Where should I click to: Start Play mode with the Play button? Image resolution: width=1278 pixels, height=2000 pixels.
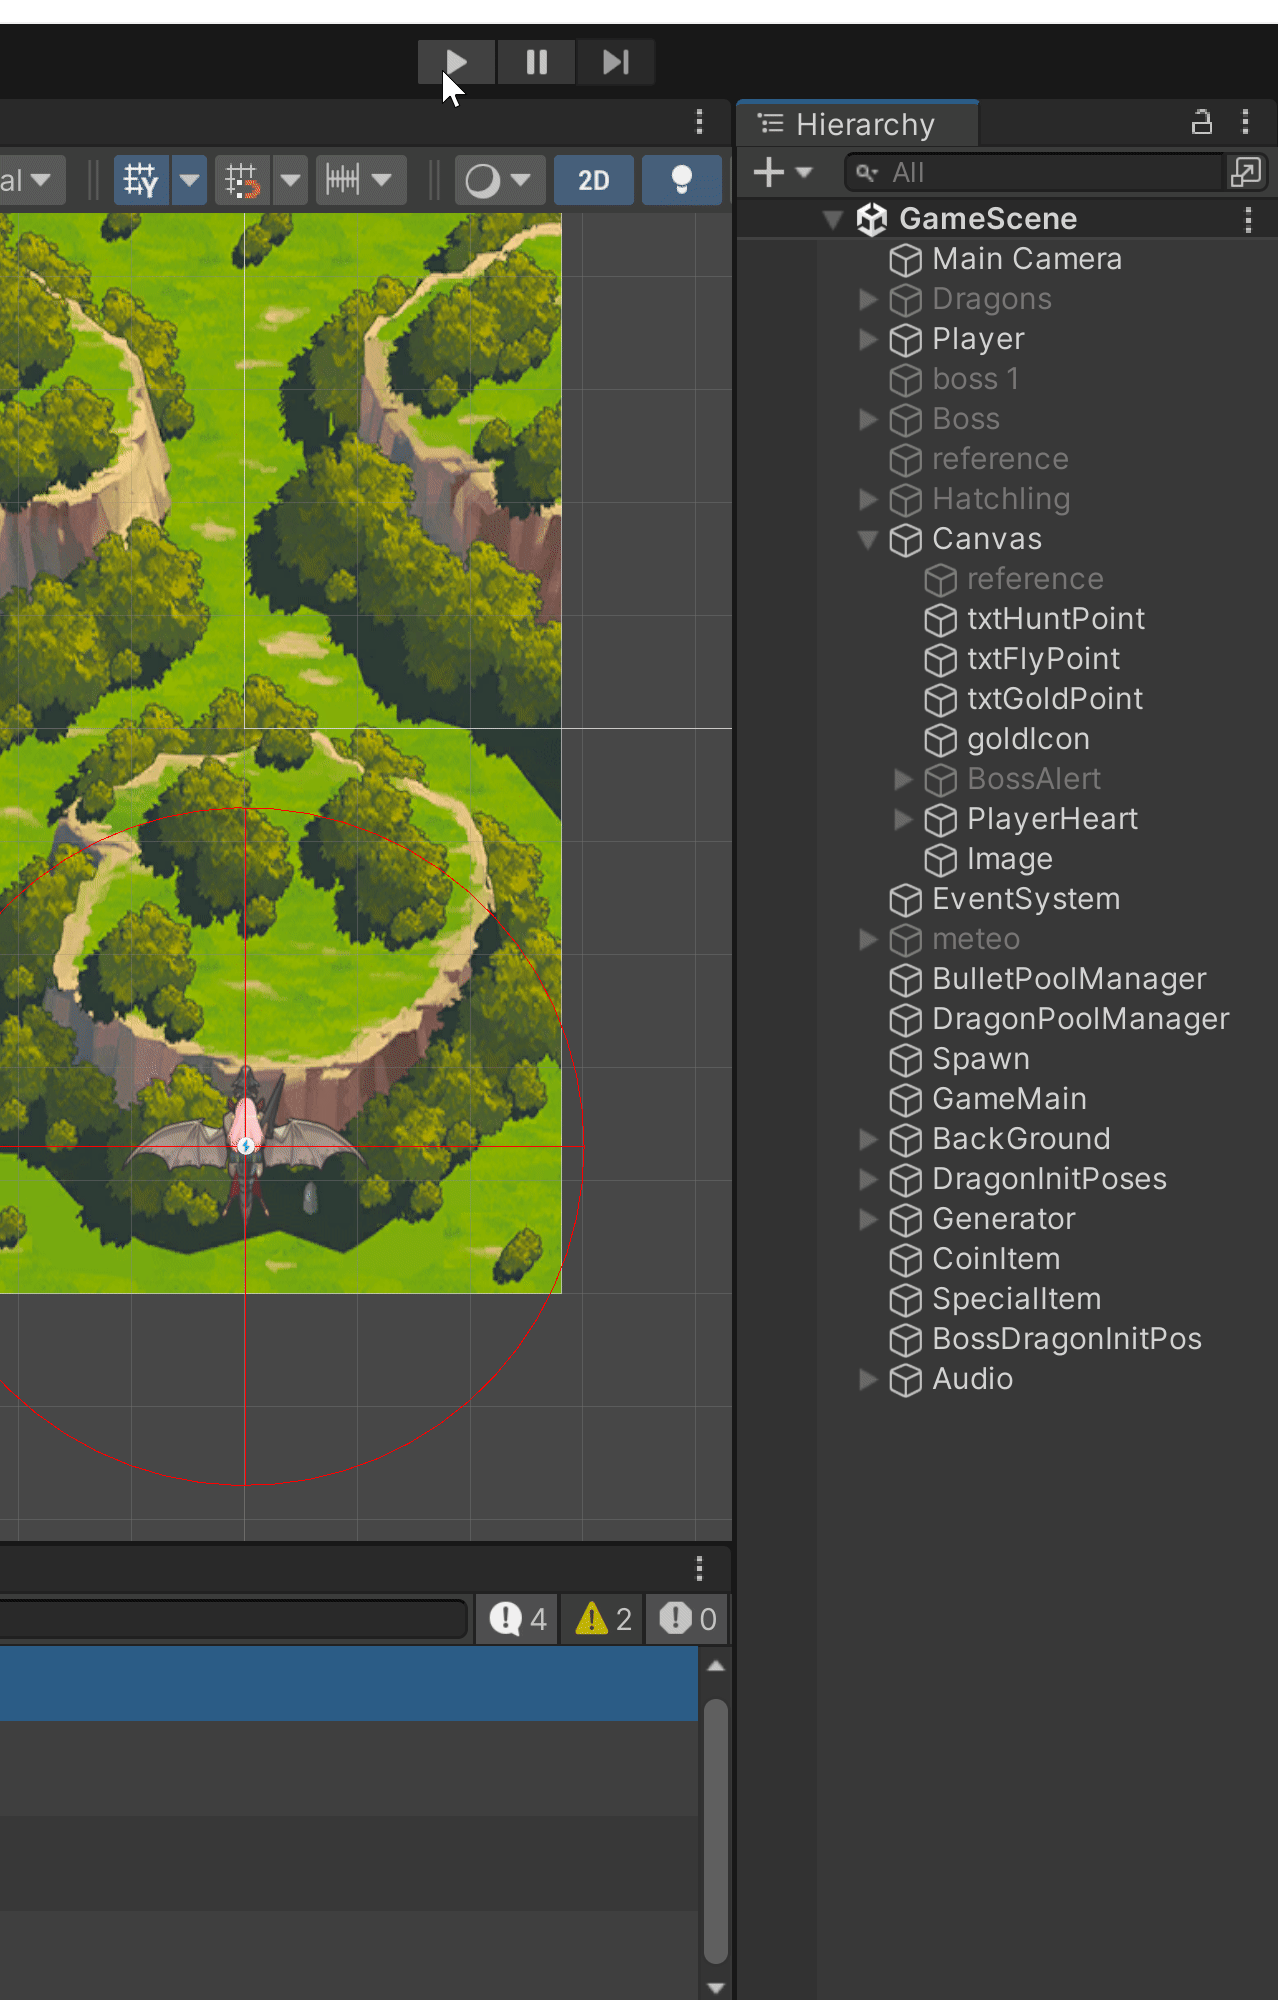click(456, 63)
